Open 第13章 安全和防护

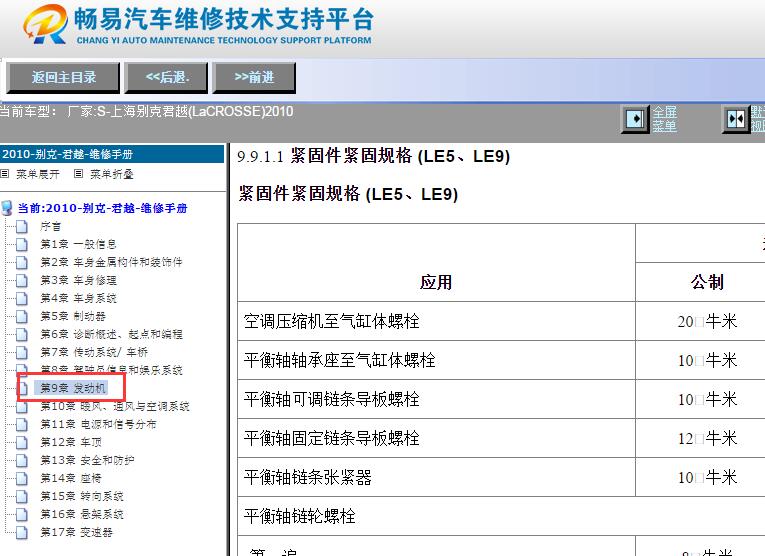coord(87,460)
